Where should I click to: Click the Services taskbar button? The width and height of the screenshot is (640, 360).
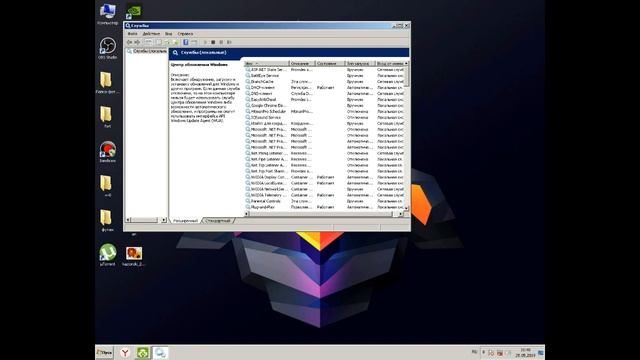(x=160, y=353)
